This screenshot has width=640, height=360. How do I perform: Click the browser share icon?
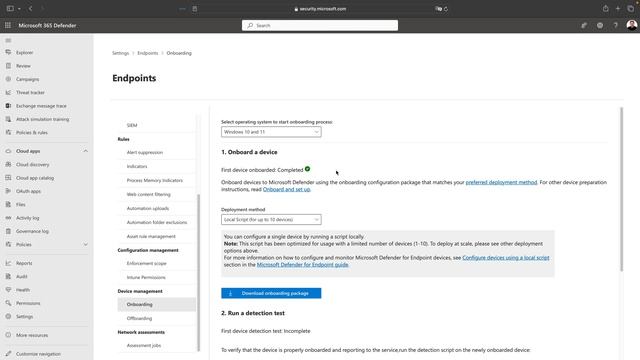point(605,9)
